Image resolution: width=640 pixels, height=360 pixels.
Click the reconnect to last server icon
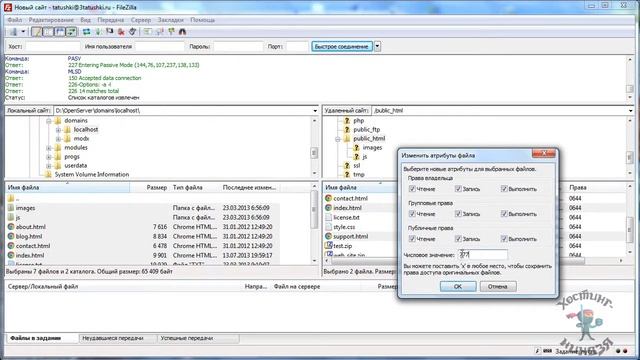click(x=132, y=32)
